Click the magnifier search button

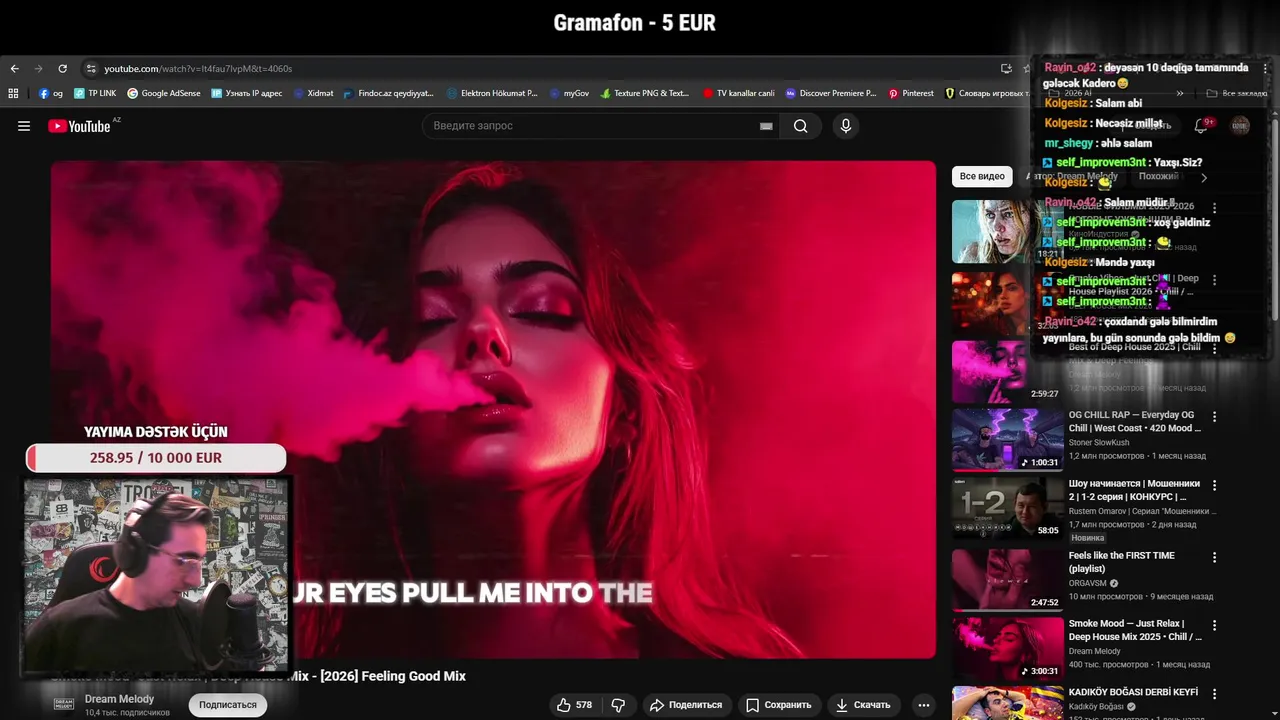point(800,126)
